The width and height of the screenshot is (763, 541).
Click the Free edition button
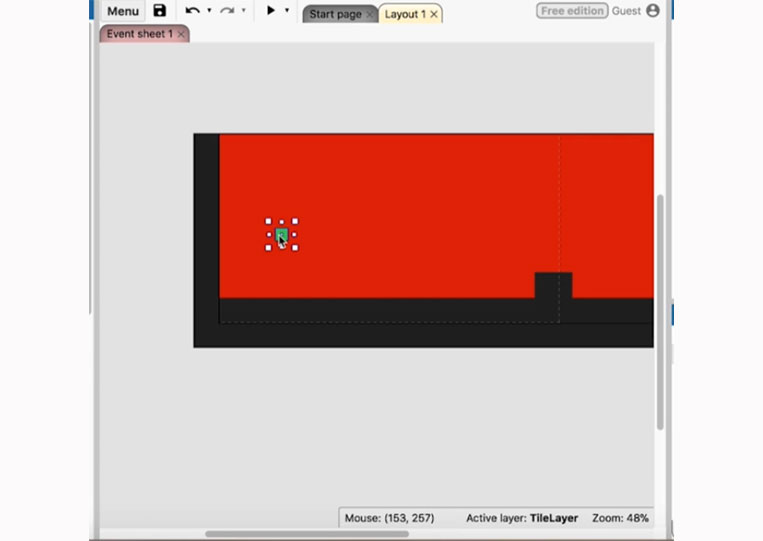click(572, 11)
